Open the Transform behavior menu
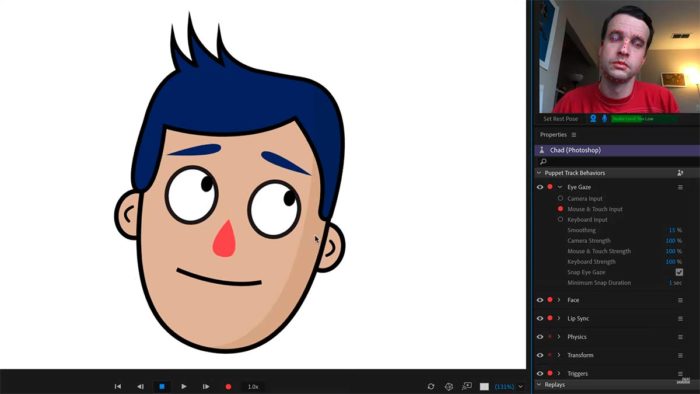Viewport: 700px width, 394px height. [x=680, y=355]
